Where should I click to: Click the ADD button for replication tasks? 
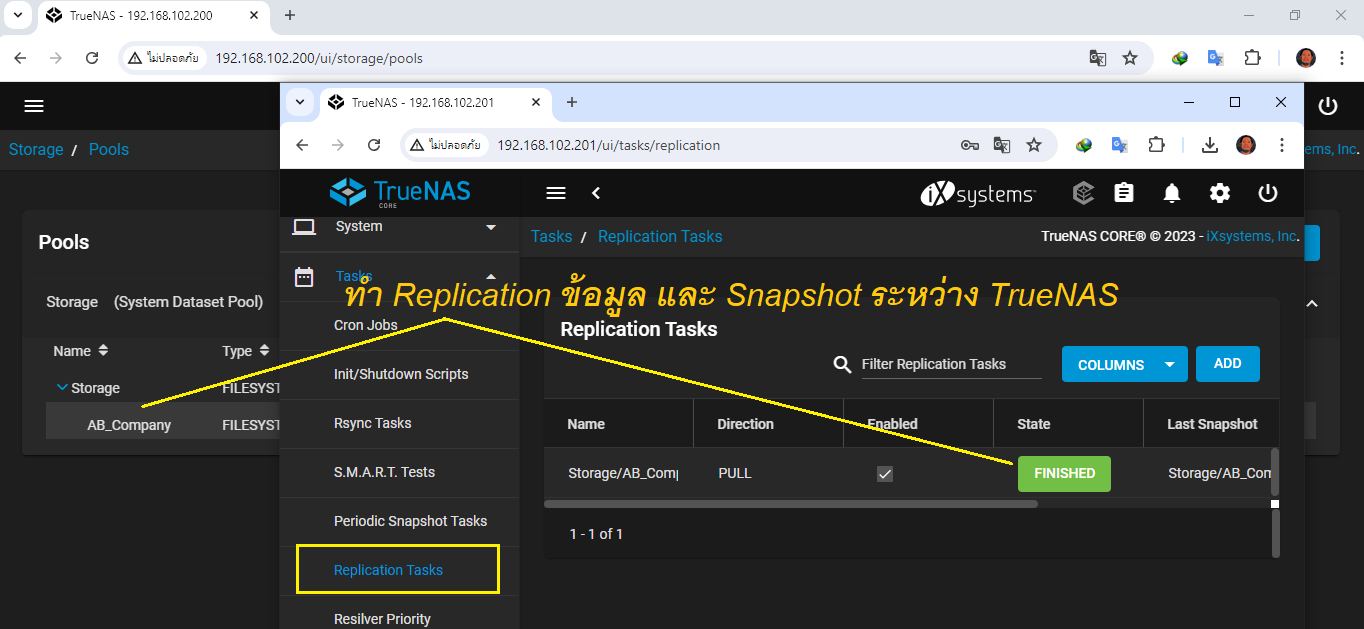1227,364
